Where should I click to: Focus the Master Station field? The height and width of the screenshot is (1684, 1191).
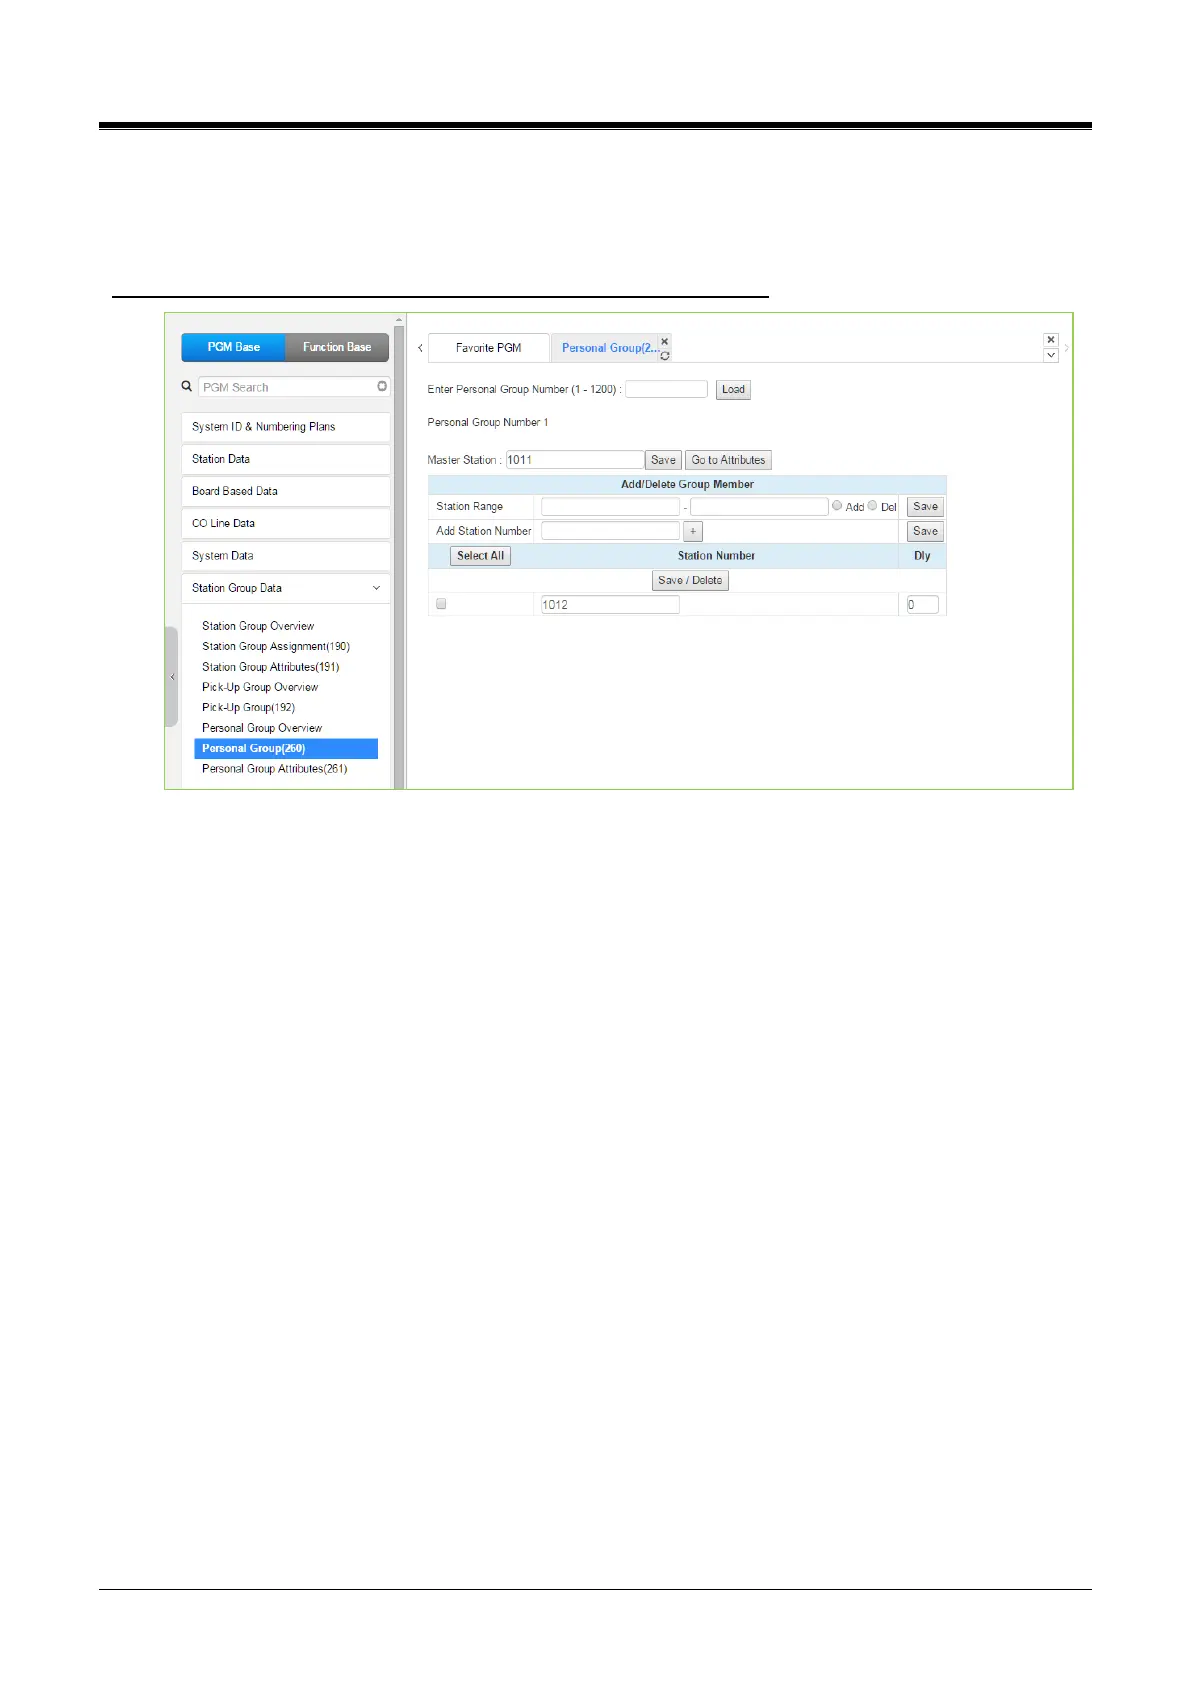pos(574,460)
